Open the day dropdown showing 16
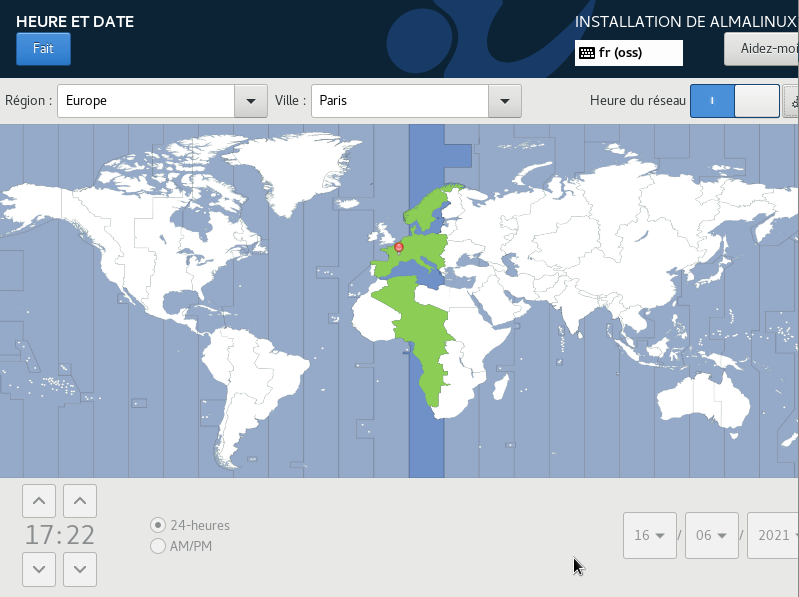 point(648,535)
